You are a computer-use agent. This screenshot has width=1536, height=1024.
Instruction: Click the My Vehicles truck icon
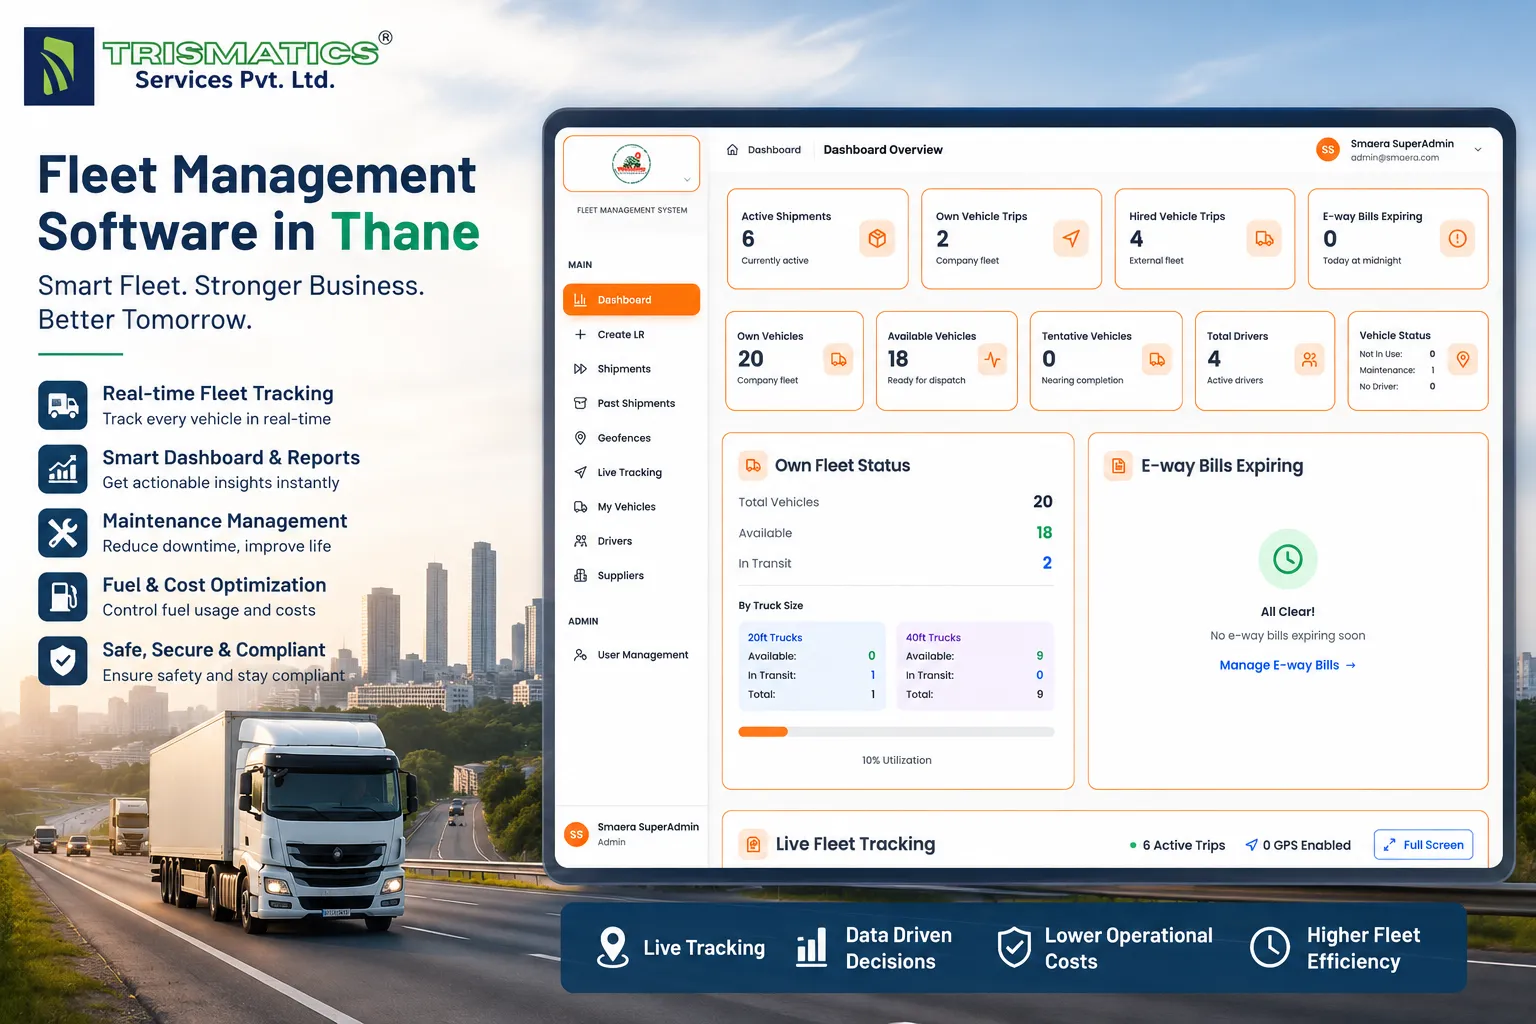580,507
